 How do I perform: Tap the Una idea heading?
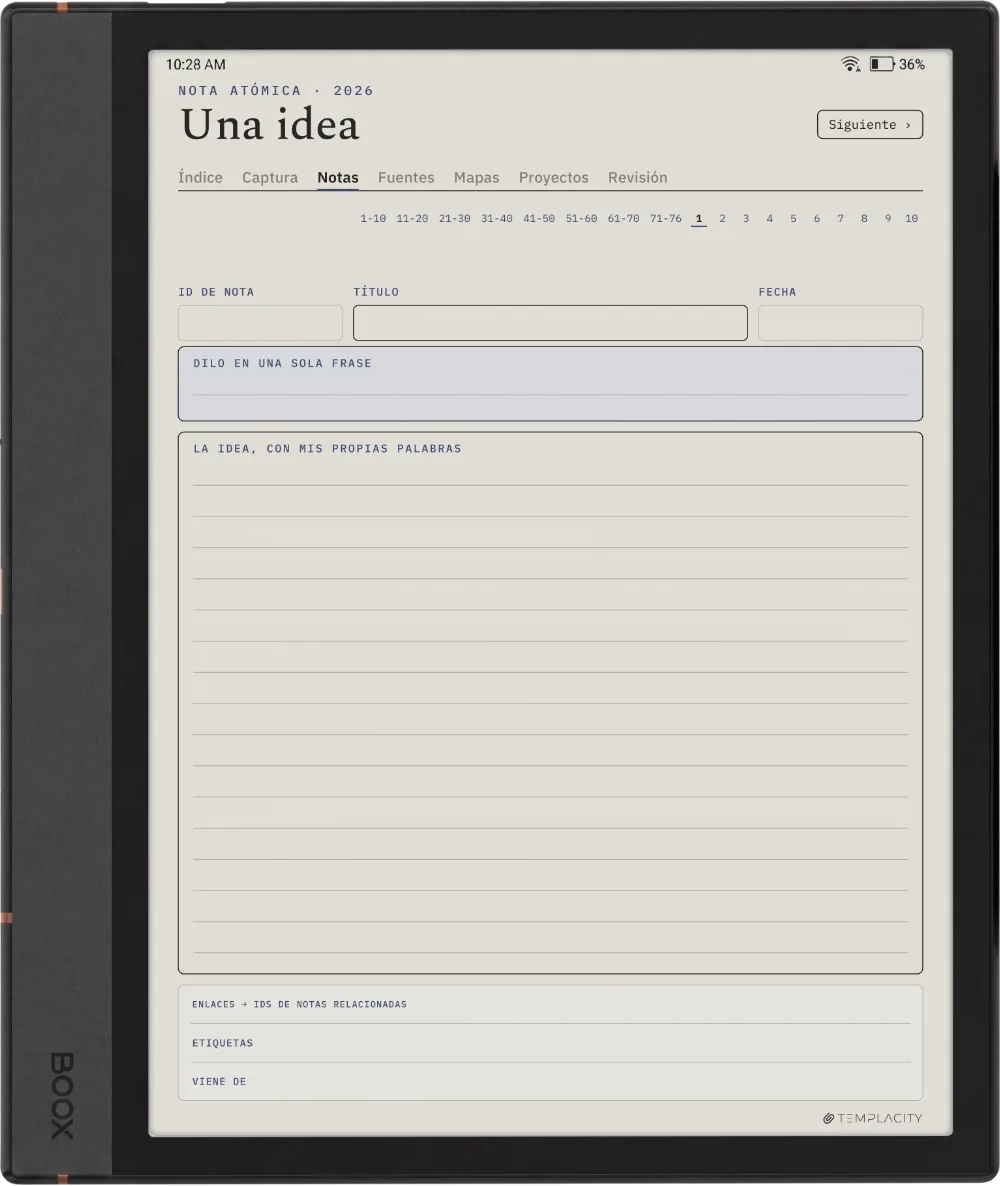point(270,124)
